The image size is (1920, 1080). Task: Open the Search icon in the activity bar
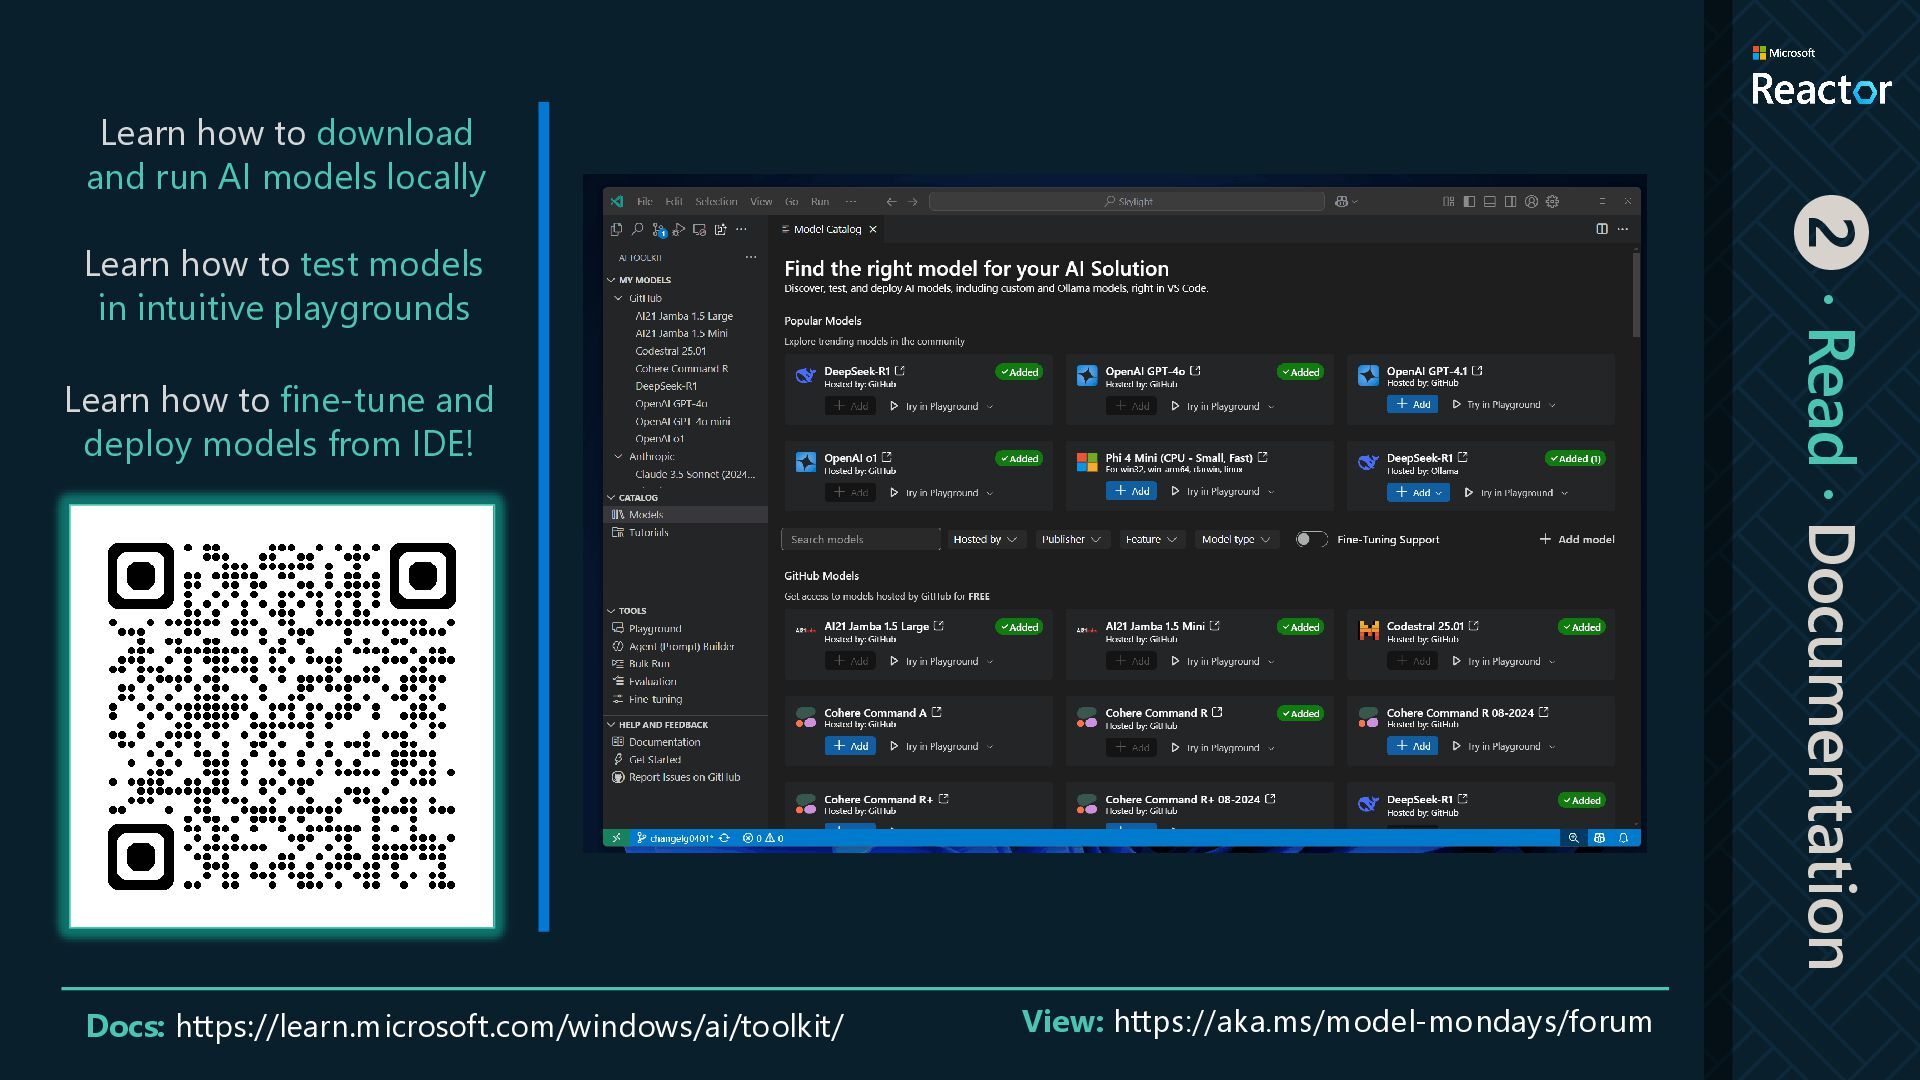click(x=637, y=229)
